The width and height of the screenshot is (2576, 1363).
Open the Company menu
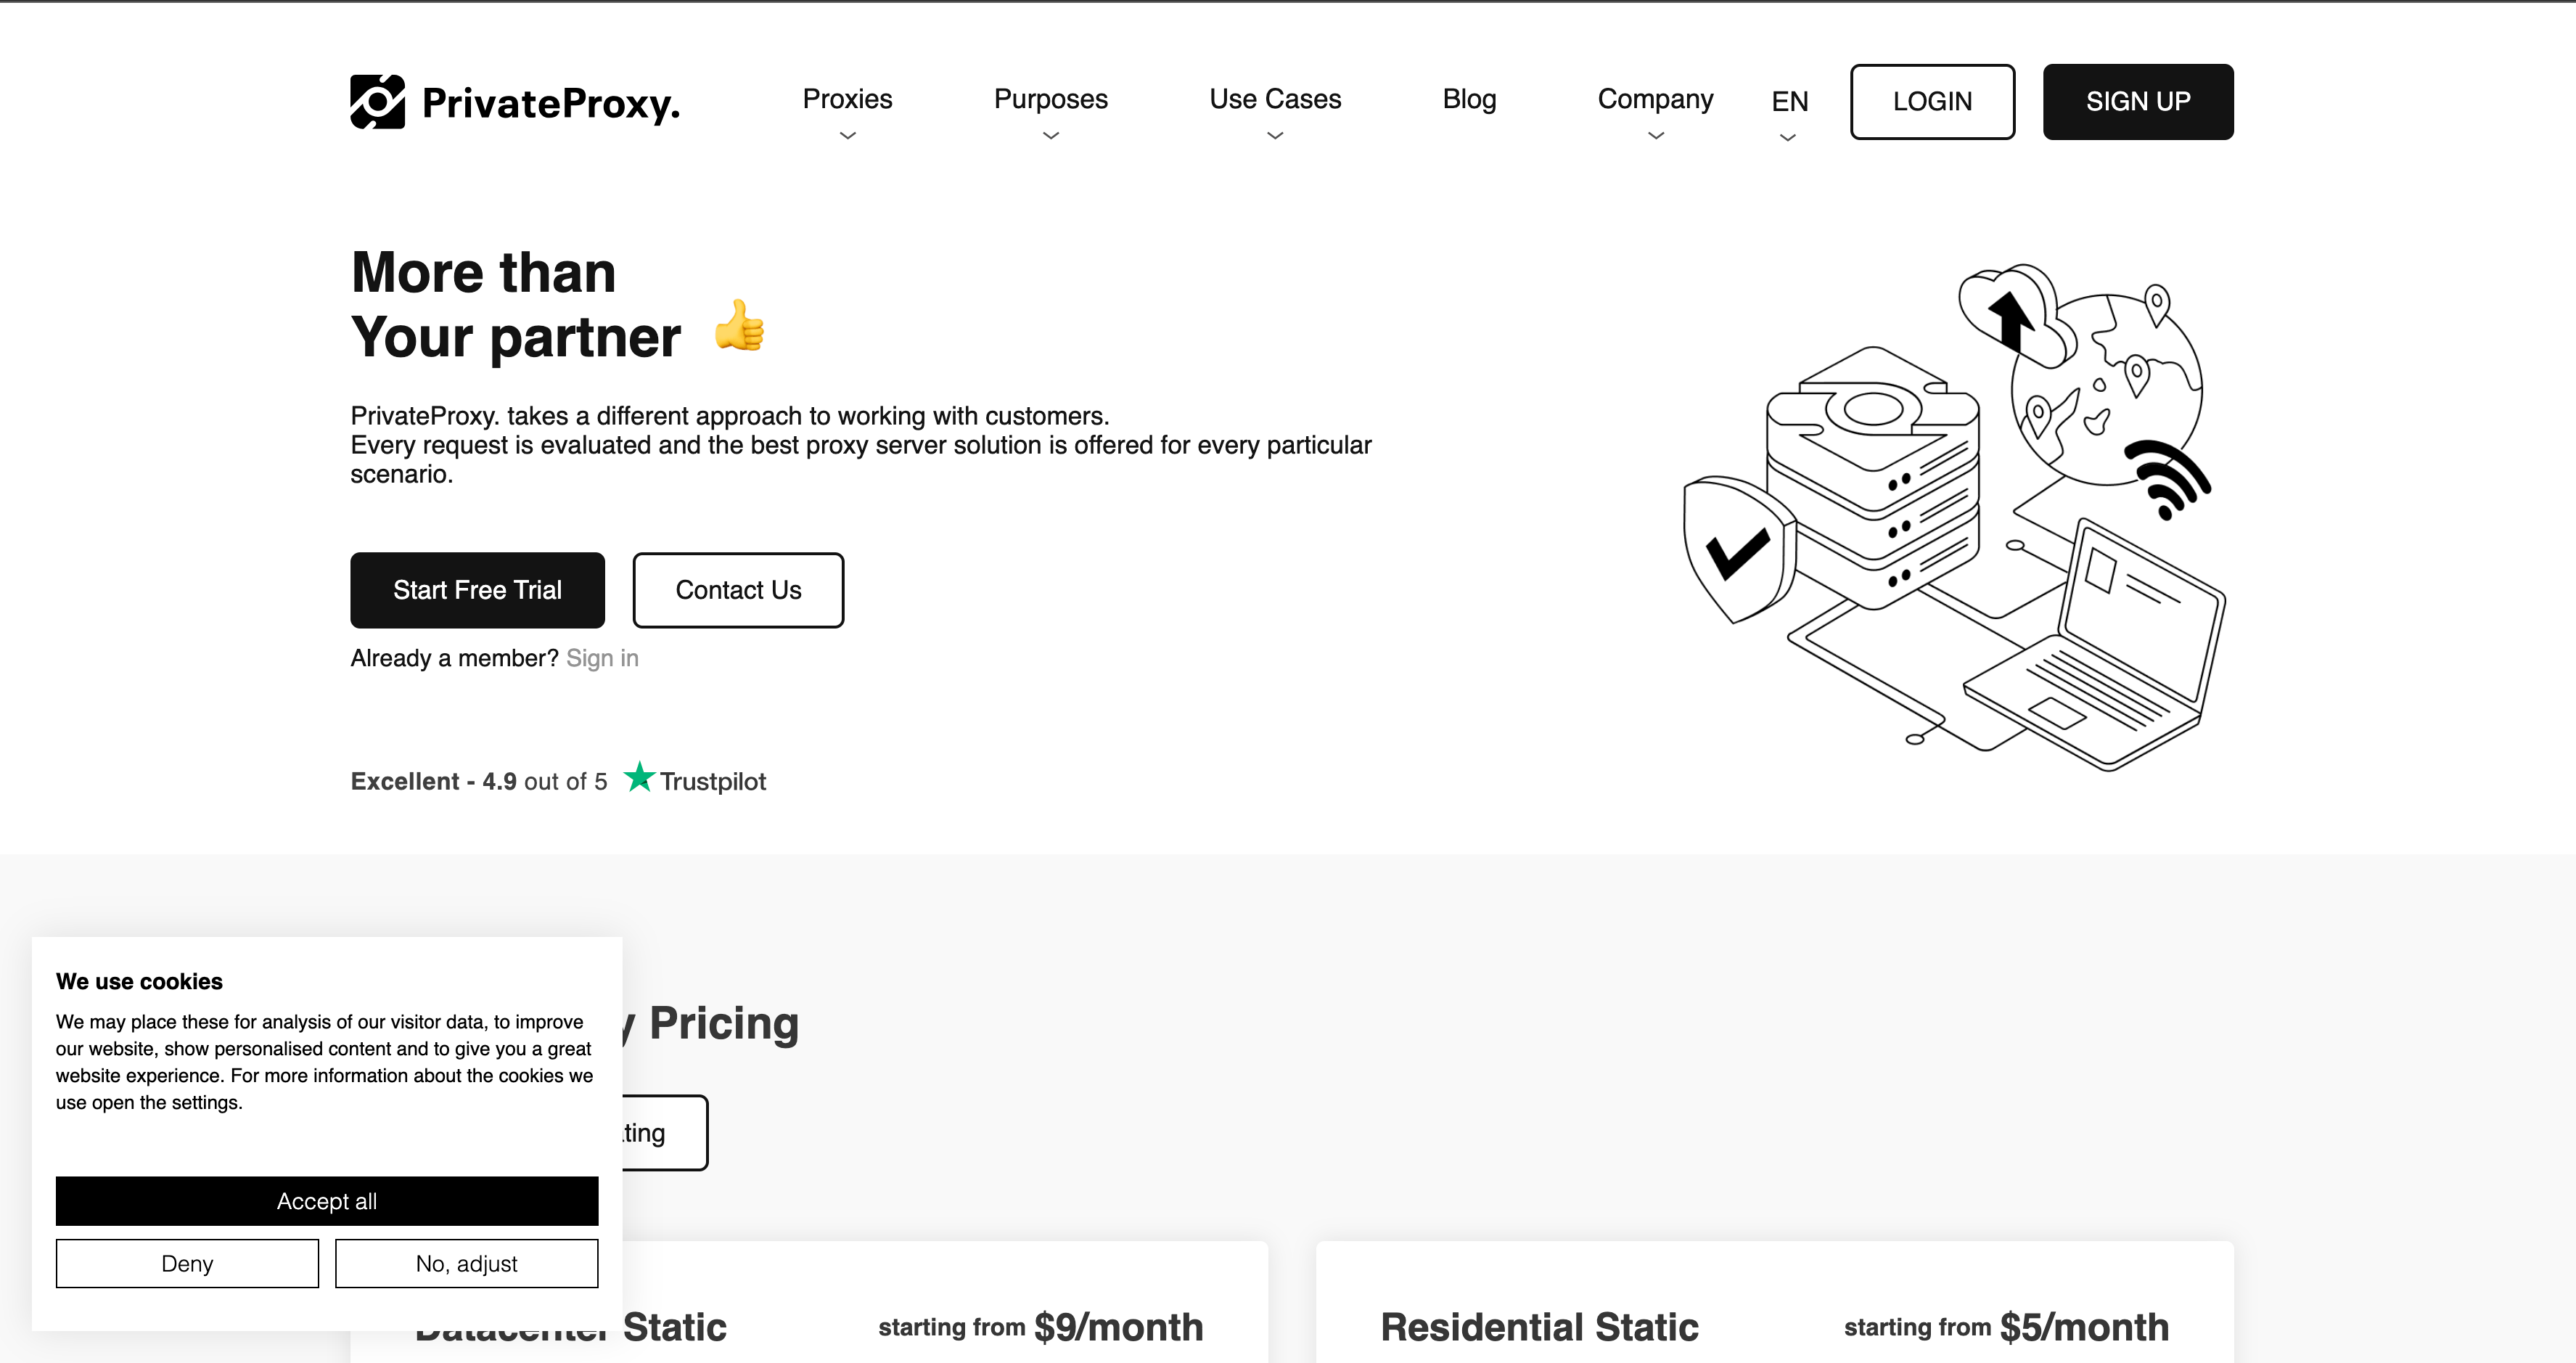[1655, 112]
